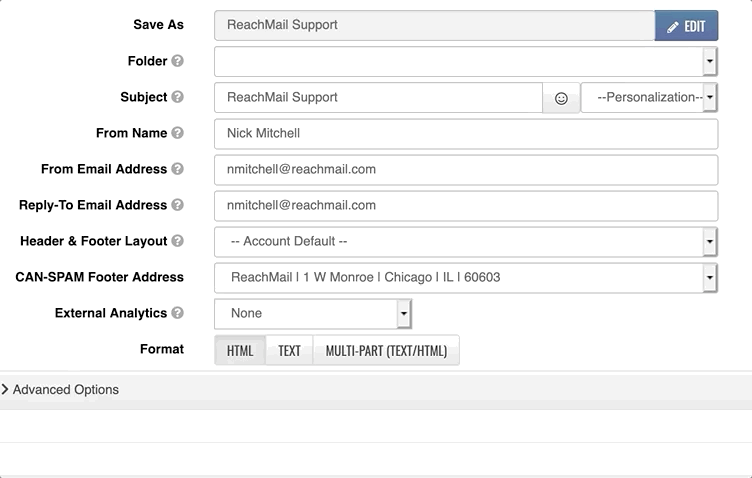Show help for Header & Footer Layout
The height and width of the screenshot is (478, 752).
click(177, 241)
